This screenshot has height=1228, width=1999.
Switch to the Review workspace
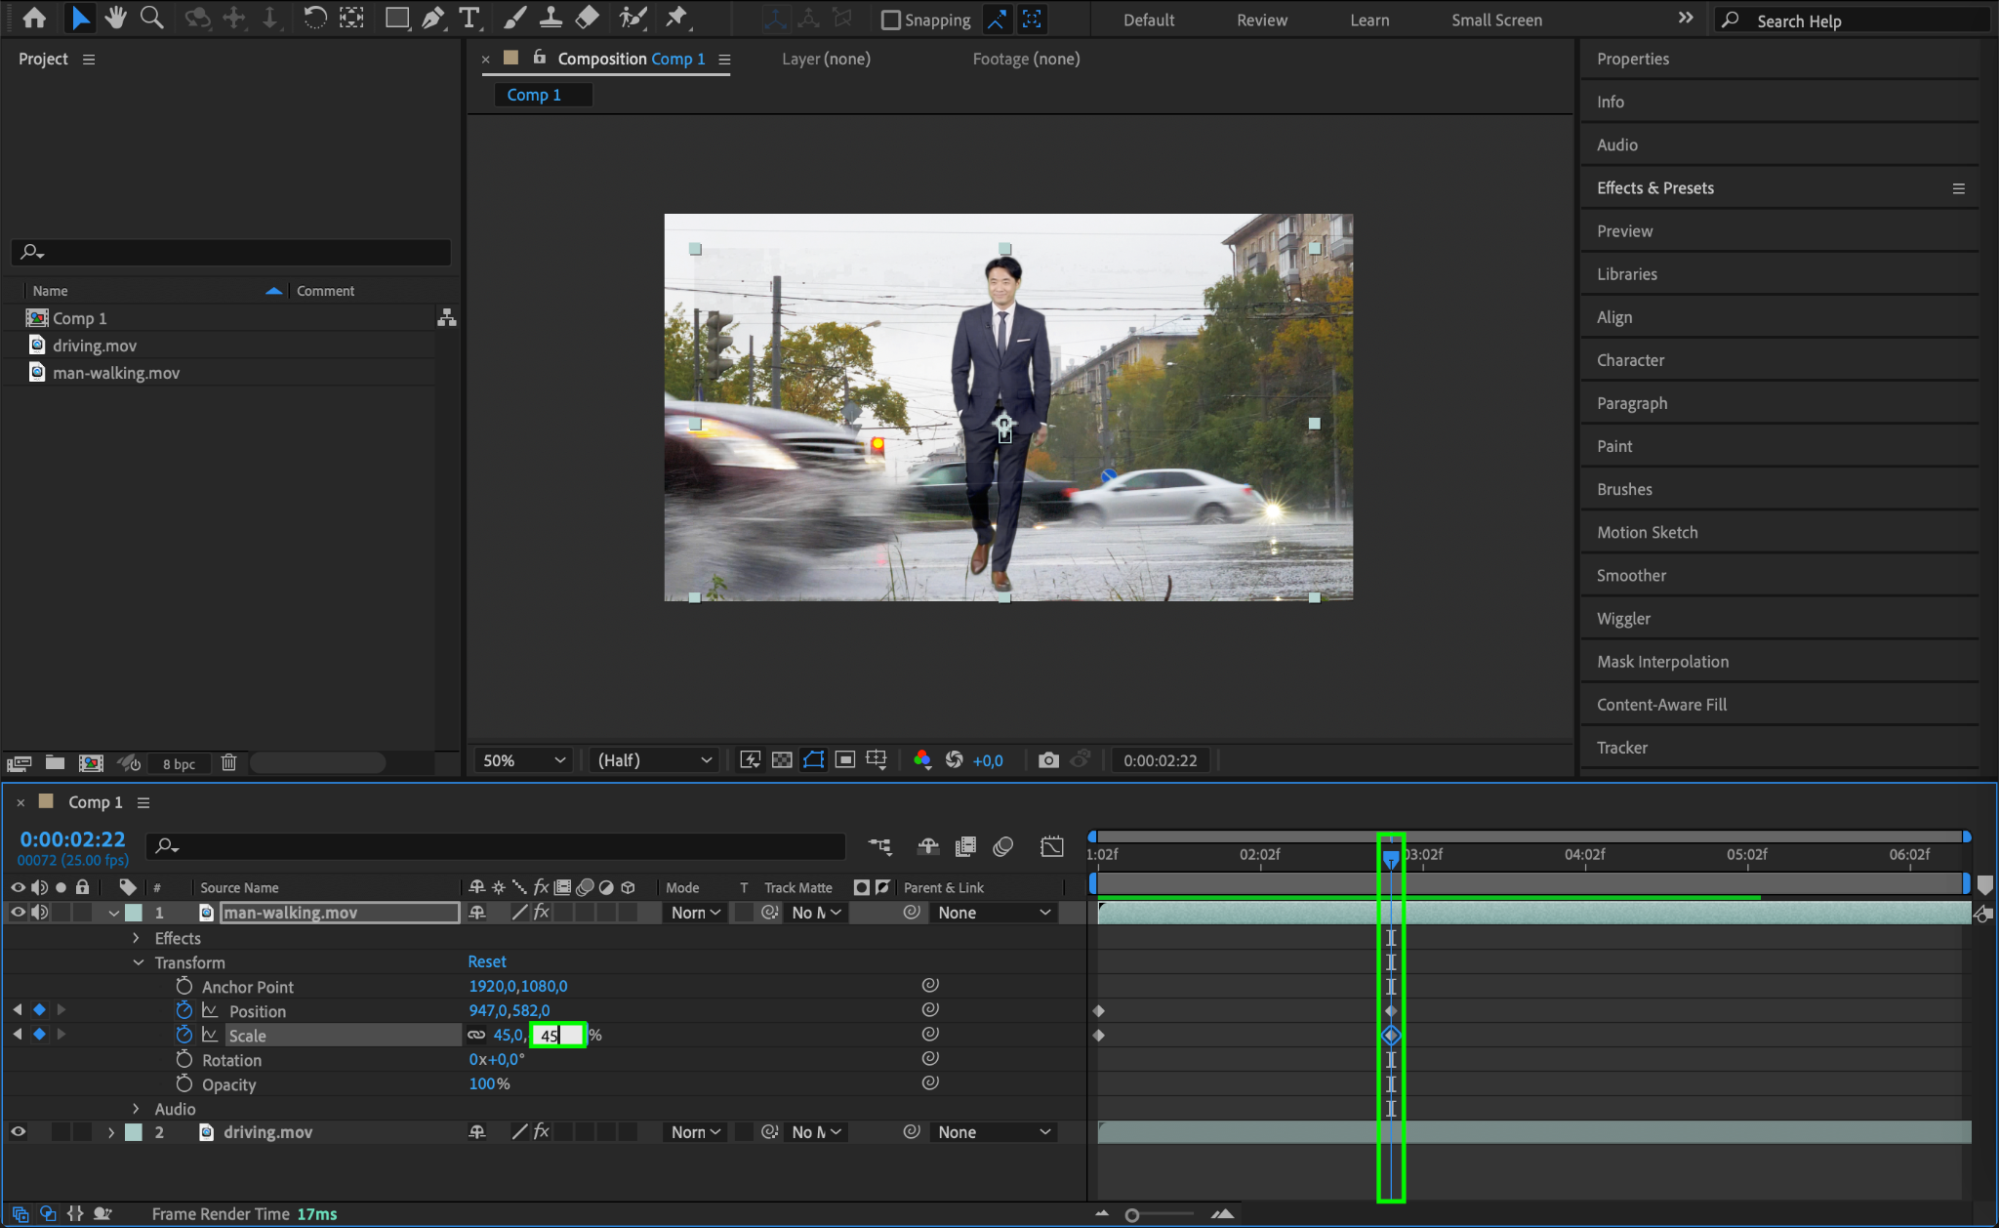[1261, 20]
